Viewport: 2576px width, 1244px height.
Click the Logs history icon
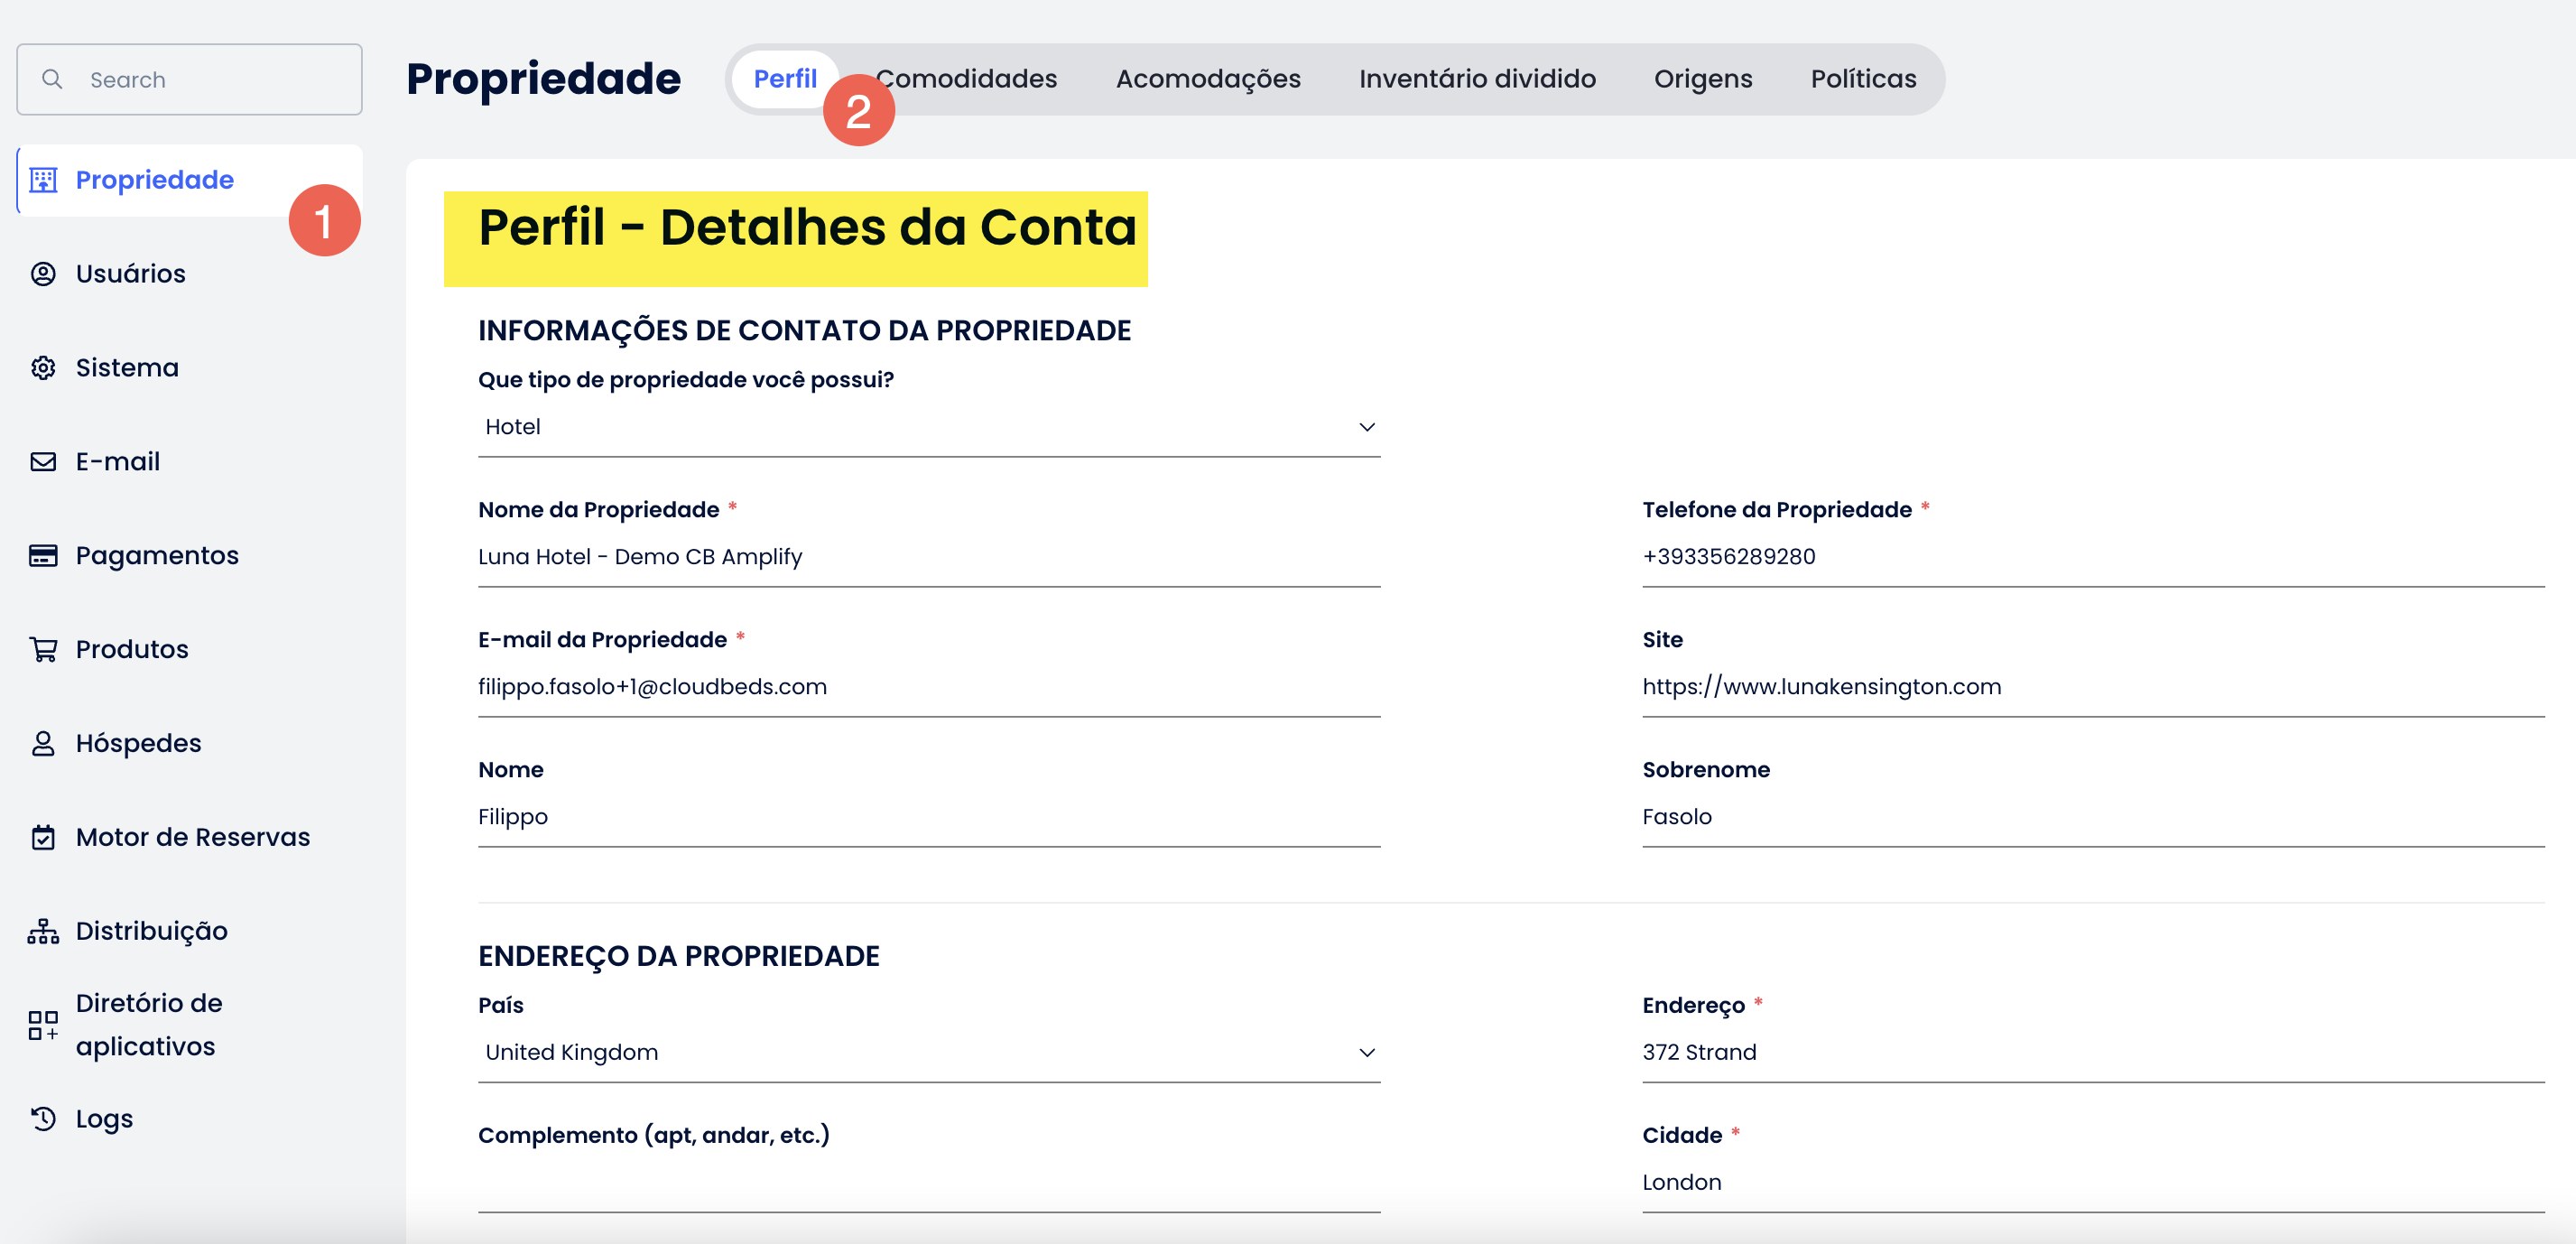[x=43, y=1119]
